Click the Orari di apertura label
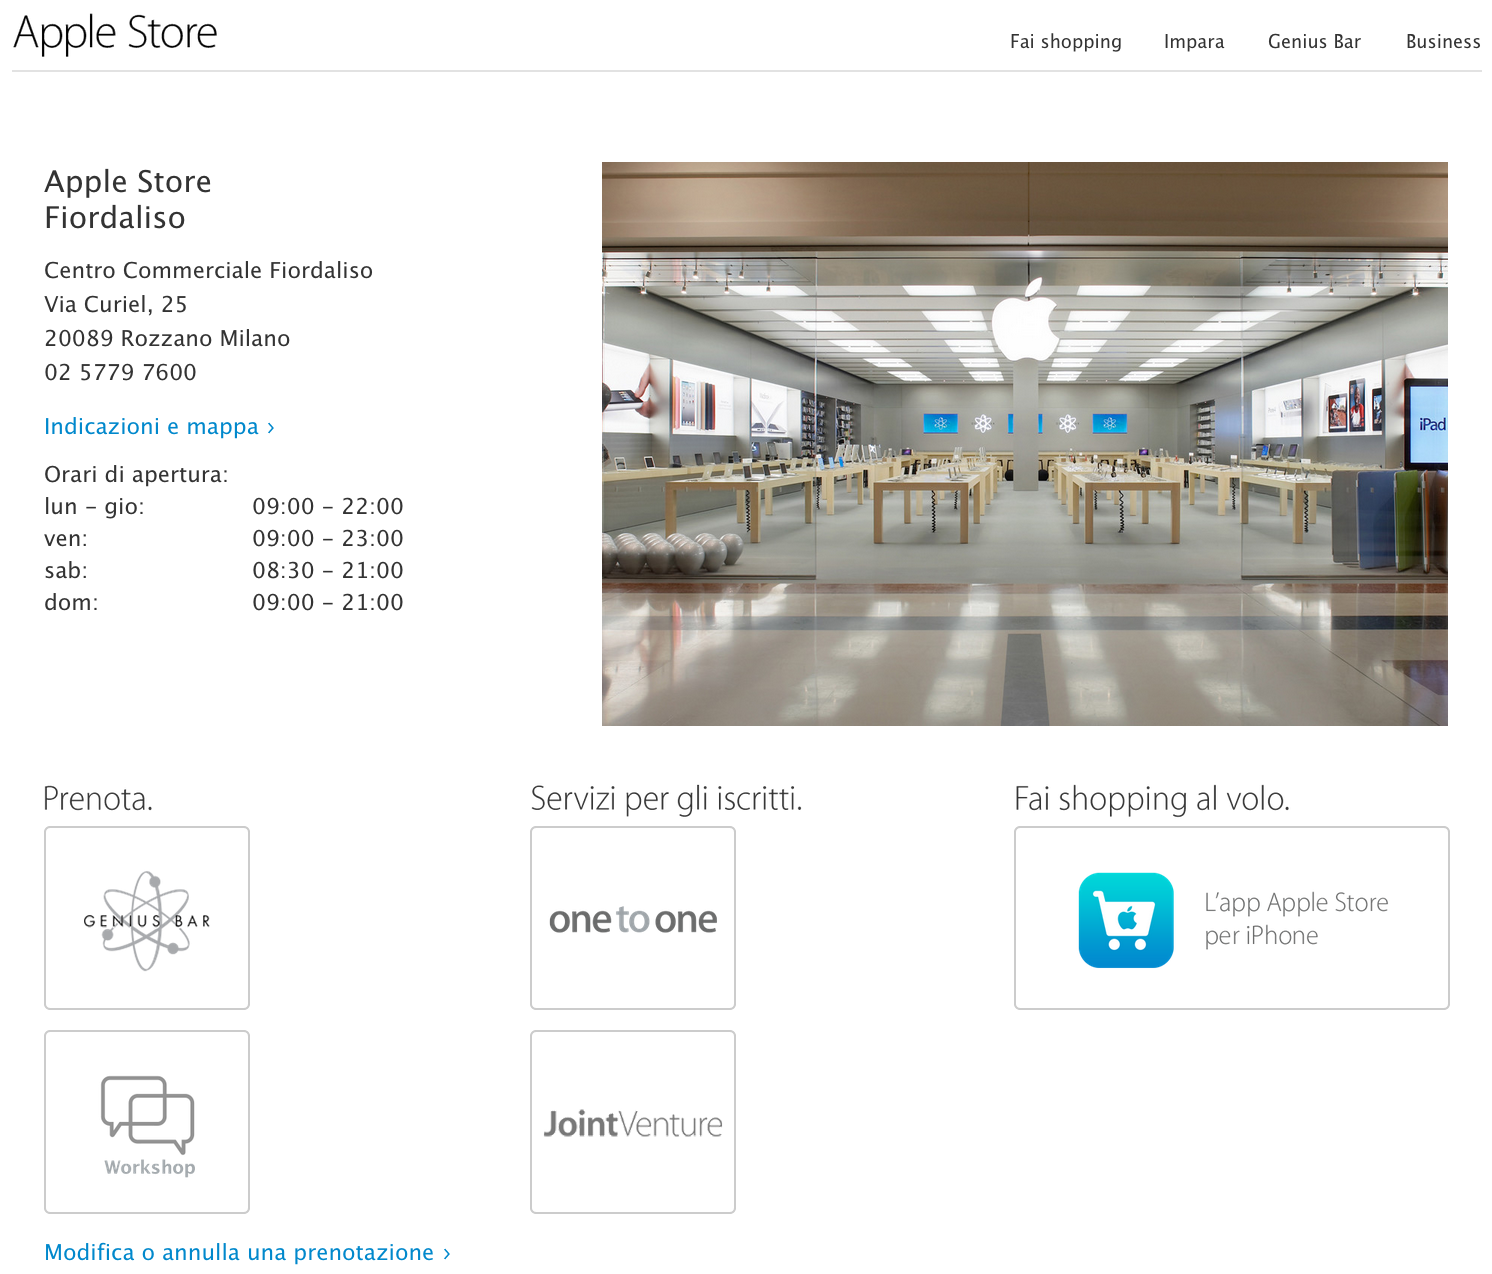The width and height of the screenshot is (1492, 1274). click(x=136, y=474)
